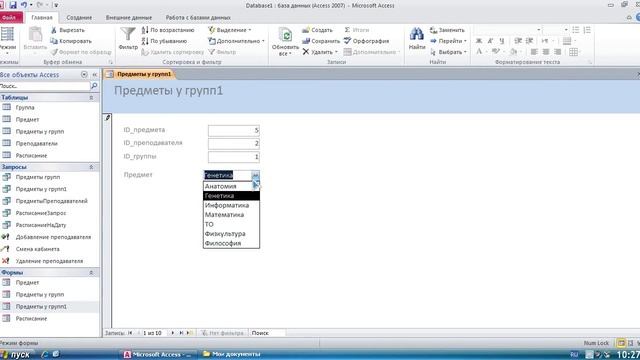Click the font color A icon
This screenshot has height=360, width=640.
pyautogui.click(x=480, y=52)
